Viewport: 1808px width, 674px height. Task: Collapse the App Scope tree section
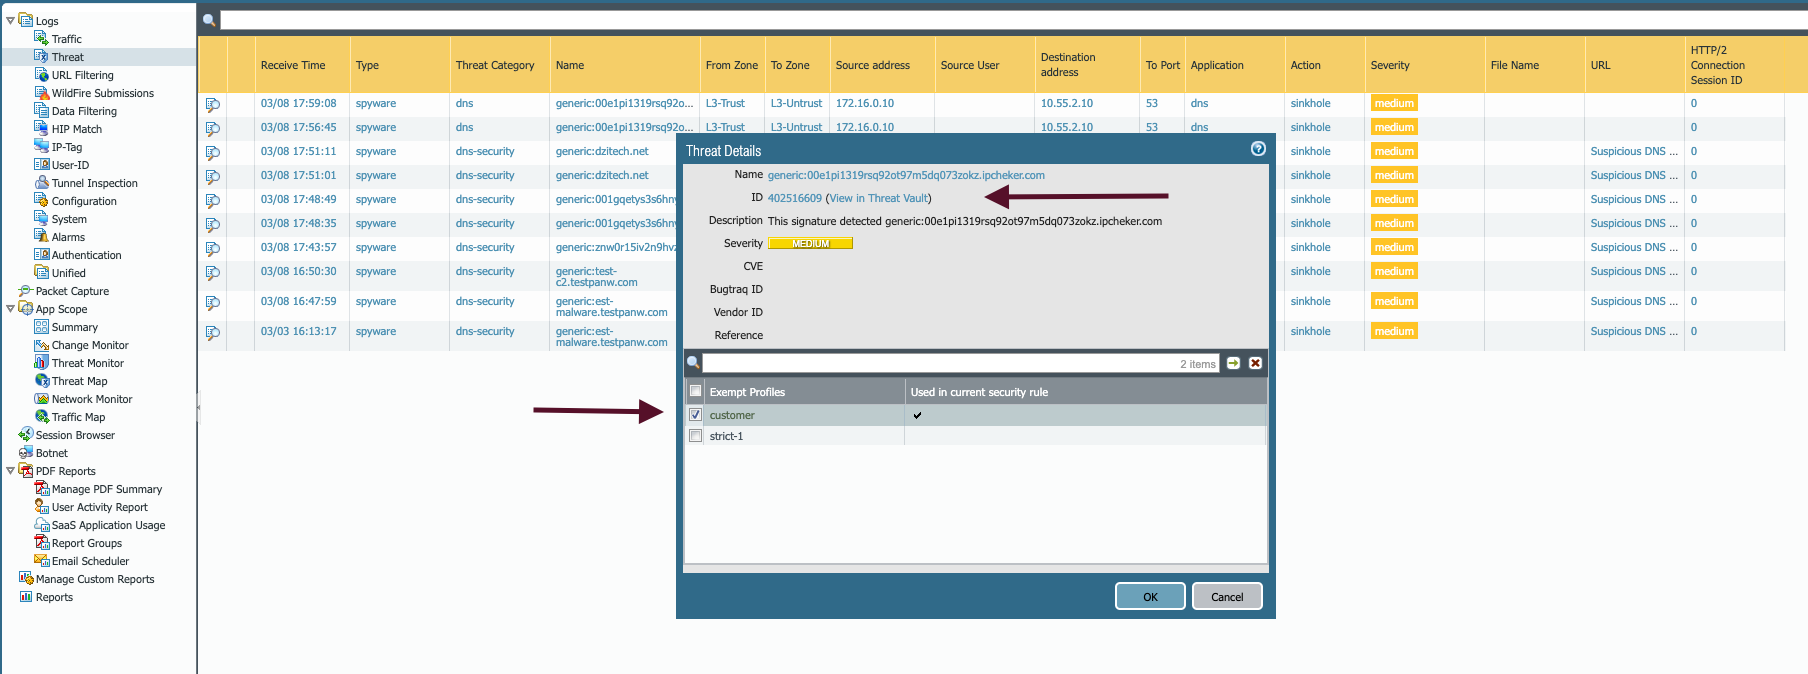pos(11,309)
